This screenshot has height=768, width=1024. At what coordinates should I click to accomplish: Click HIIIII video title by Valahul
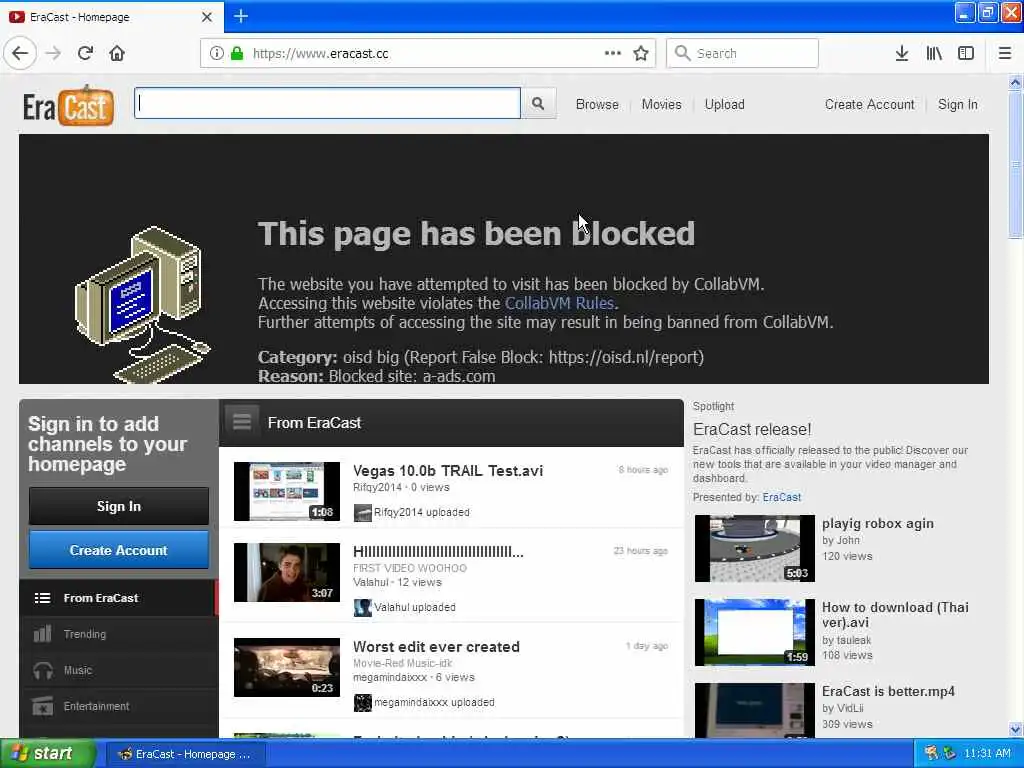[x=438, y=552]
